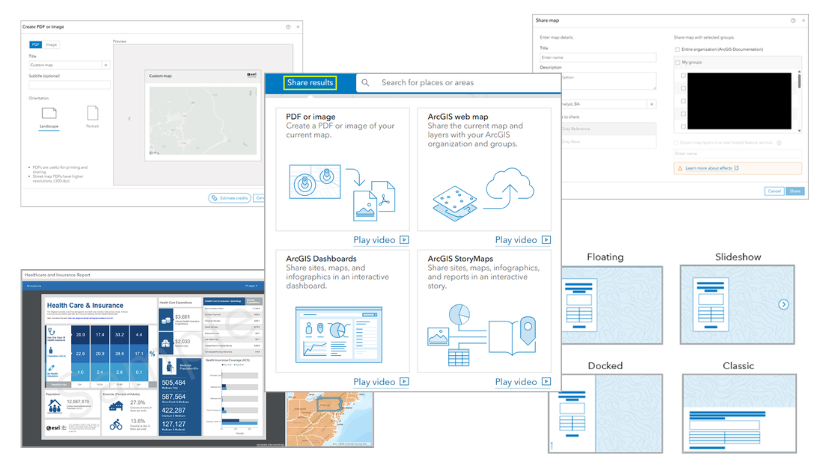Toggle Export map layers in new hosted feature service
The height and width of the screenshot is (465, 826).
(x=677, y=143)
